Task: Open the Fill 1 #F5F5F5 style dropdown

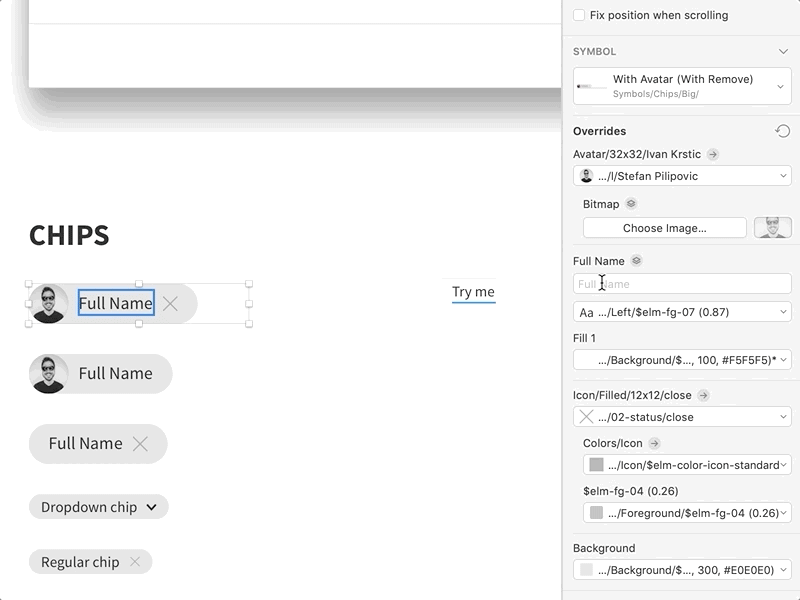Action: click(x=682, y=360)
